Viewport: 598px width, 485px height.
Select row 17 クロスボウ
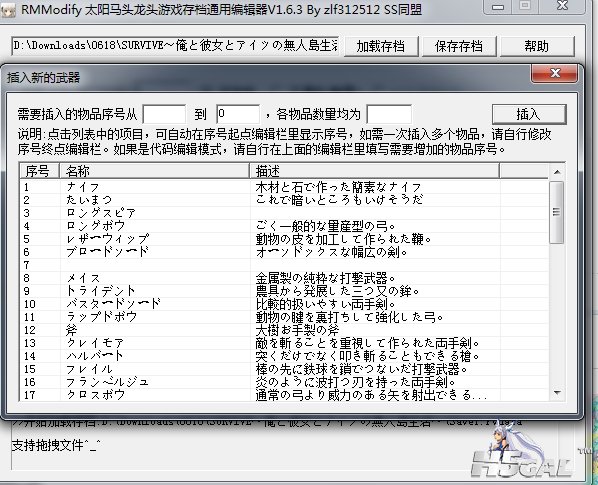click(284, 395)
